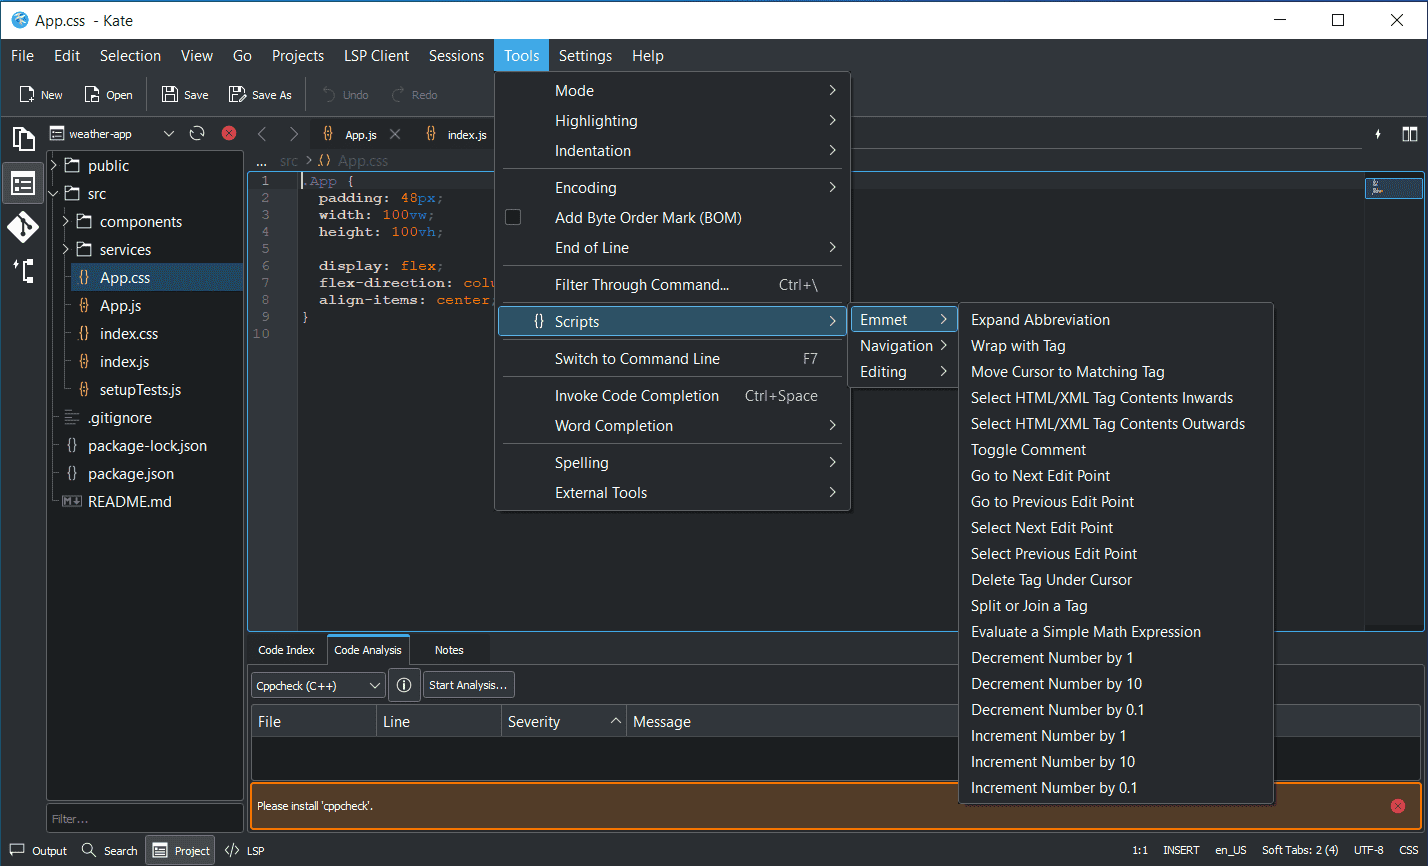Toggle the Project panel button

tap(181, 851)
